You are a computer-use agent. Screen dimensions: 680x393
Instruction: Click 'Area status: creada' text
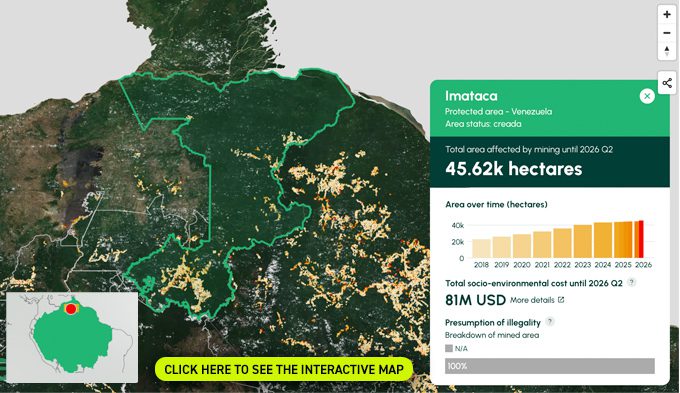(483, 124)
